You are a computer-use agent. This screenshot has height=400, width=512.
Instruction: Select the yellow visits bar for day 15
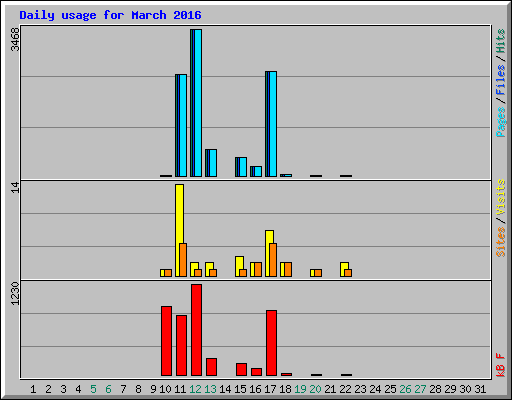pyautogui.click(x=239, y=263)
